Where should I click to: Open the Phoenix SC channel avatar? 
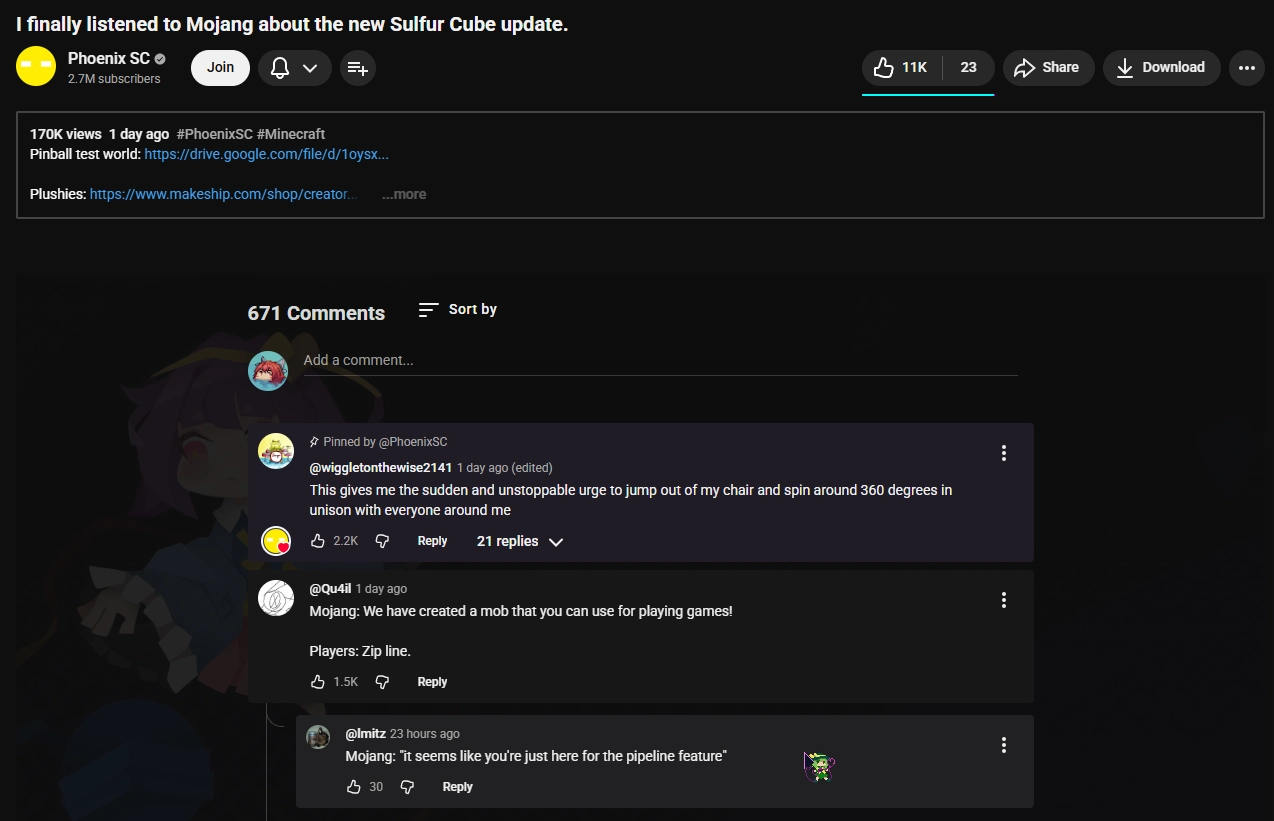point(35,65)
